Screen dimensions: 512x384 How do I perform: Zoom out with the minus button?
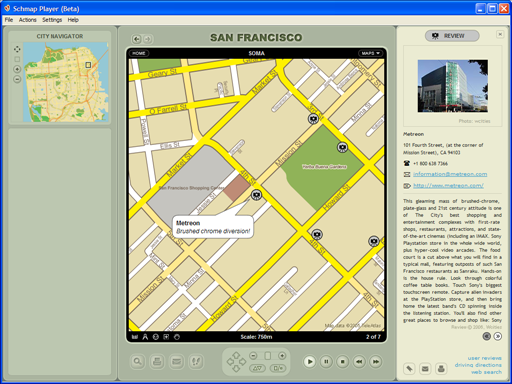point(253,356)
